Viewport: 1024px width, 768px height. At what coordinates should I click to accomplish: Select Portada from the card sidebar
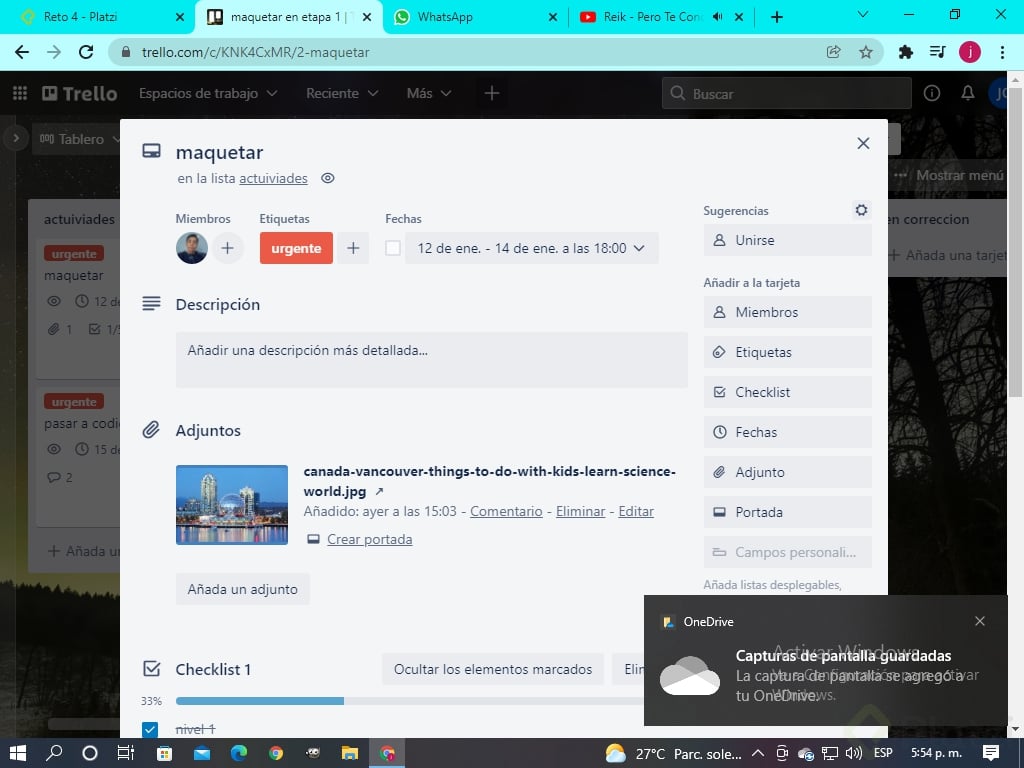click(786, 512)
